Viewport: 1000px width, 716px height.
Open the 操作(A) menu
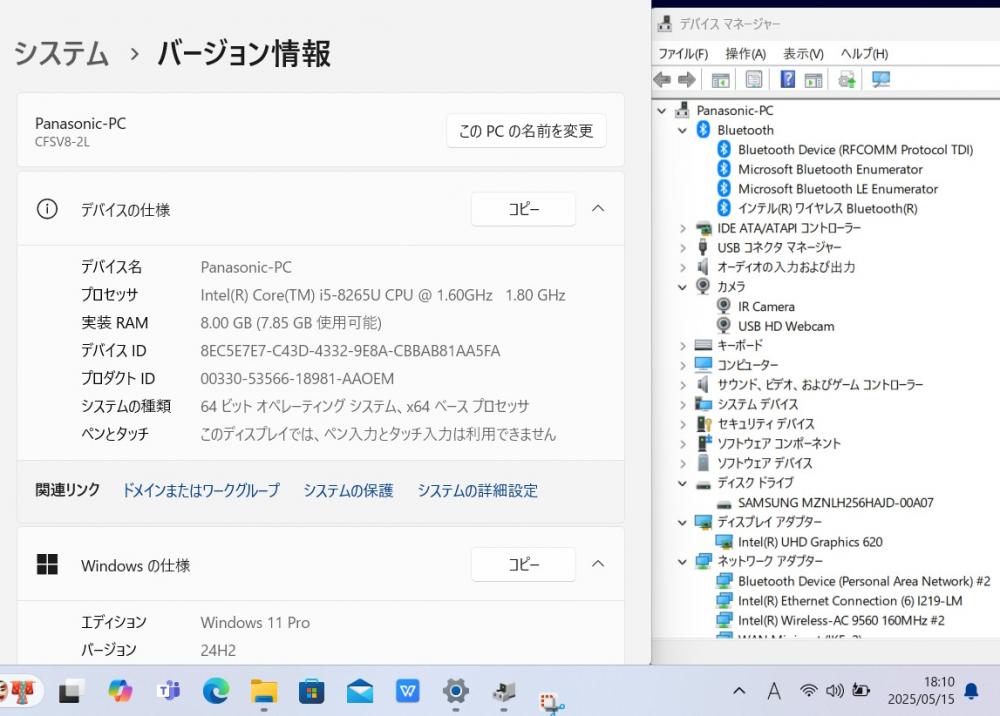746,54
